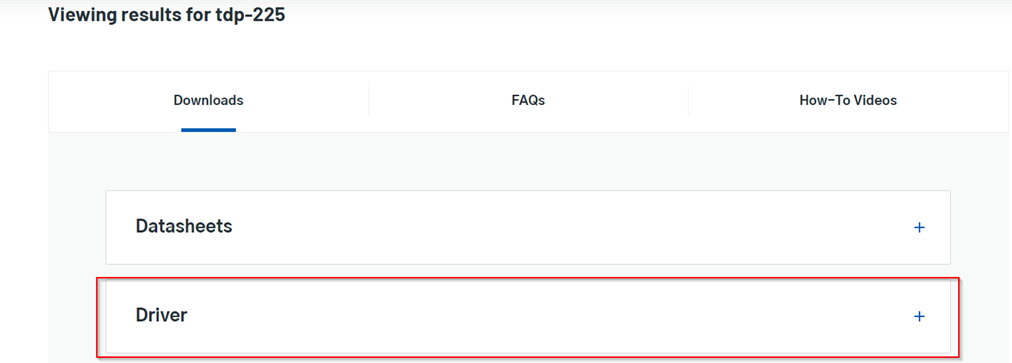
Task: Click the Driver heading text
Action: (x=161, y=315)
